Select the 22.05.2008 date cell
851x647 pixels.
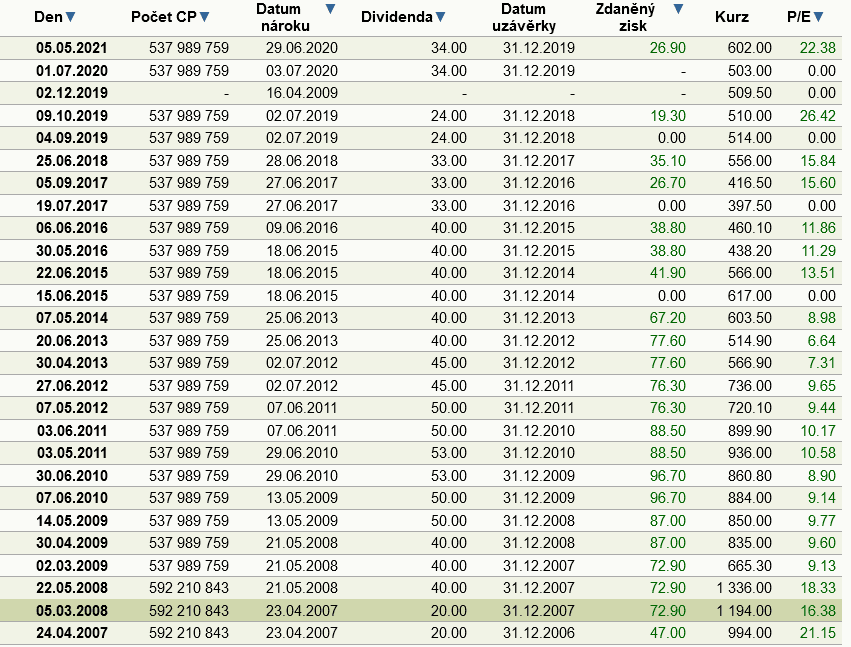(71, 587)
